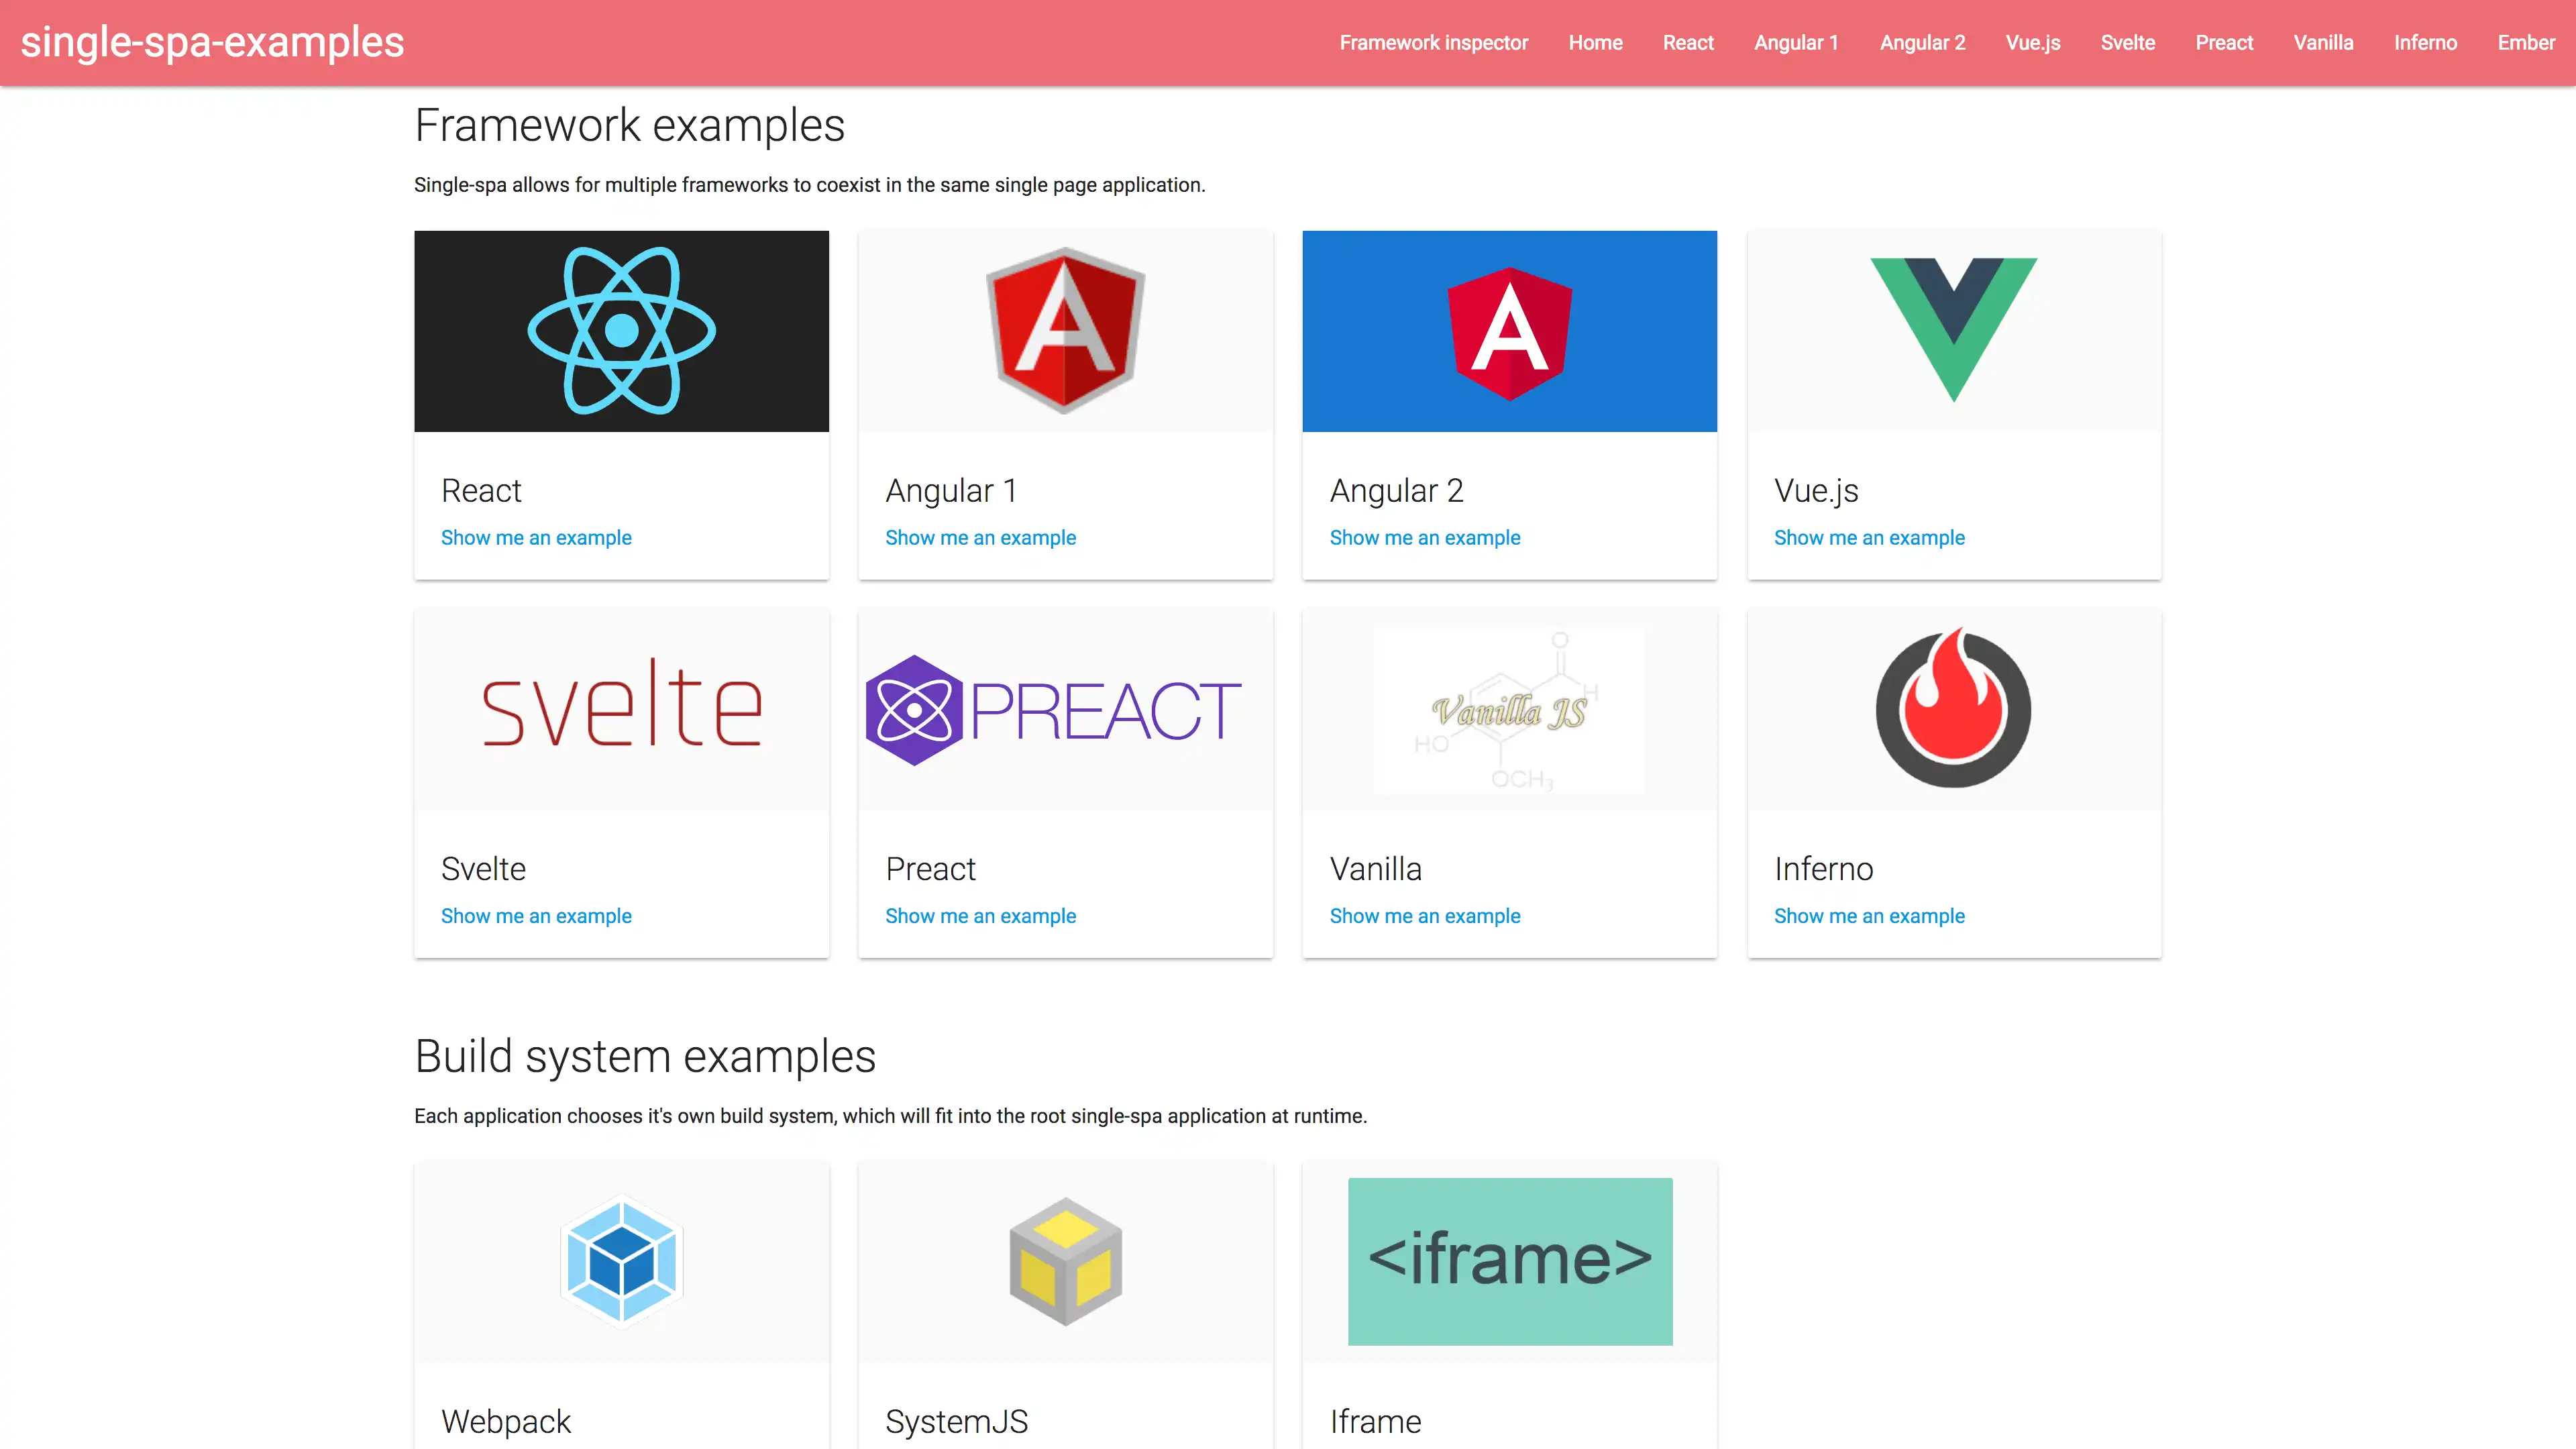This screenshot has height=1449, width=2576.
Task: Click the 'Single-spa allows for multiple frameworks' sentence
Action: point(809,185)
